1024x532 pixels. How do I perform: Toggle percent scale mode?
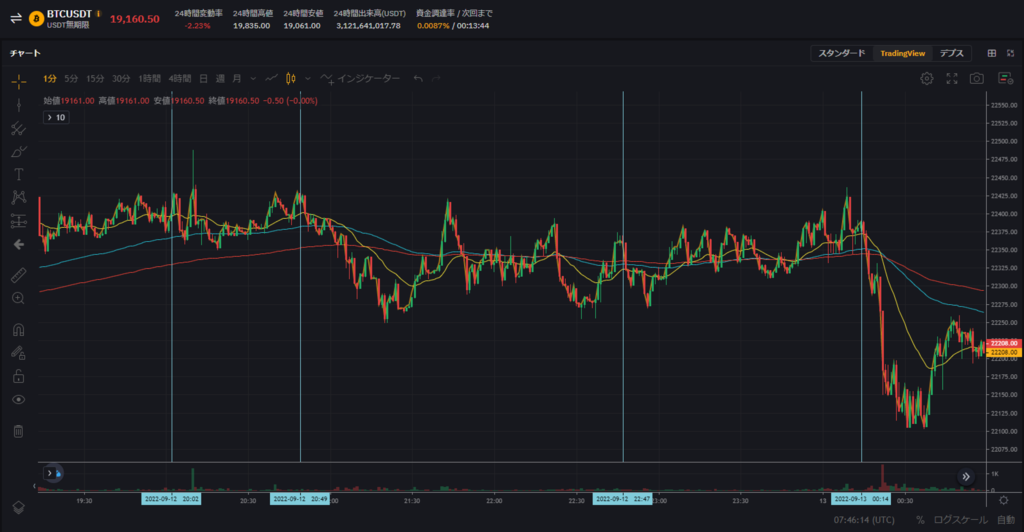(x=920, y=520)
